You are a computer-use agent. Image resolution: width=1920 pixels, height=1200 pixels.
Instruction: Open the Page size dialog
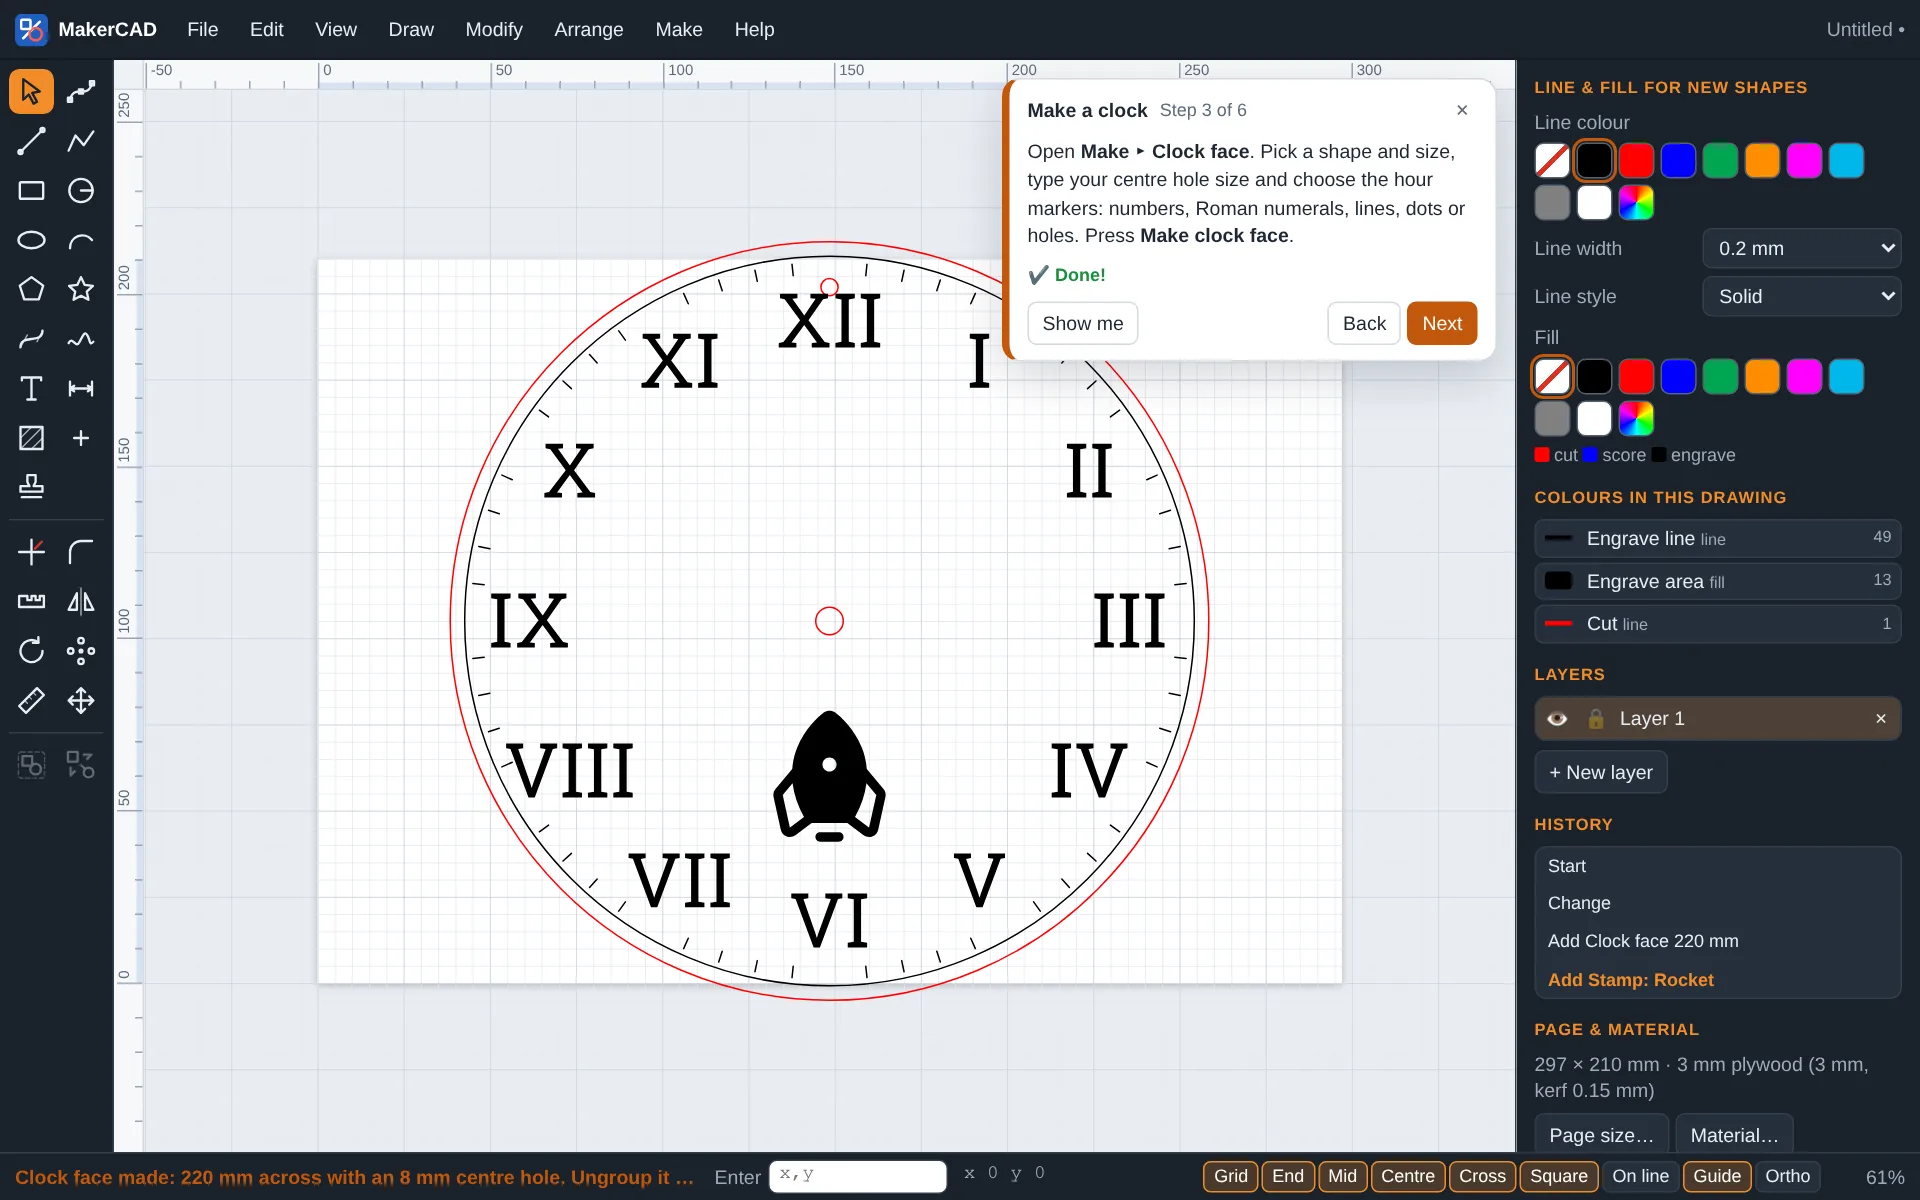tap(1601, 1134)
